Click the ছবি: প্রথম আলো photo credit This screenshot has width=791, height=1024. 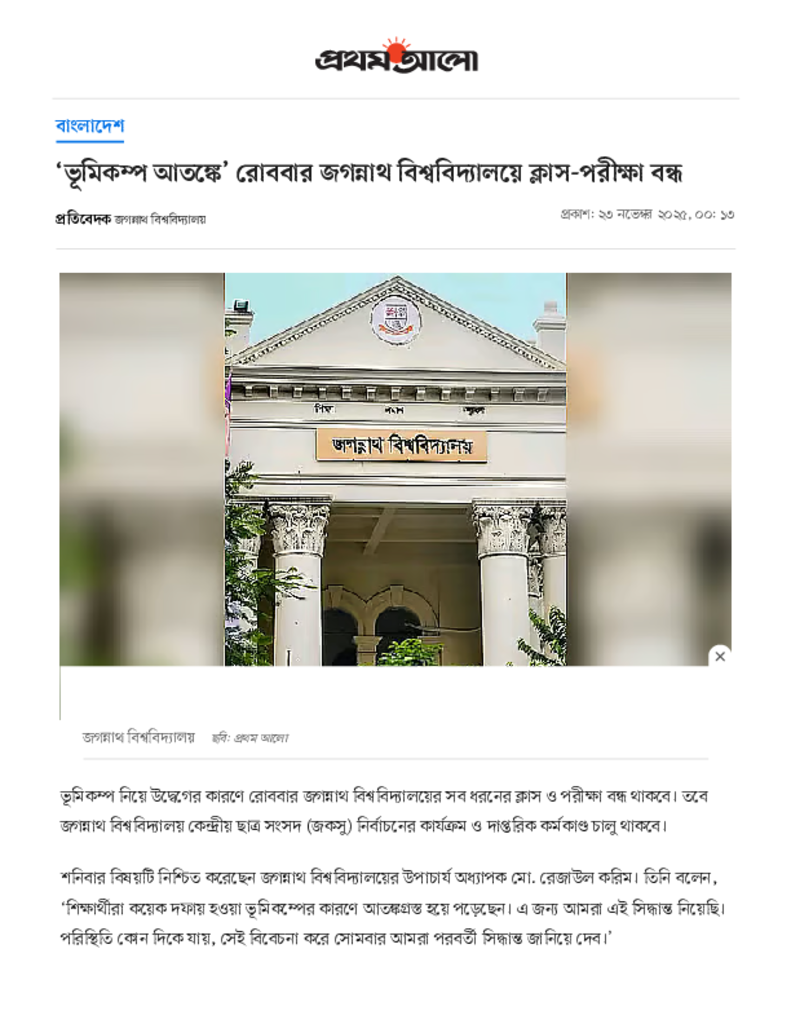(x=250, y=738)
